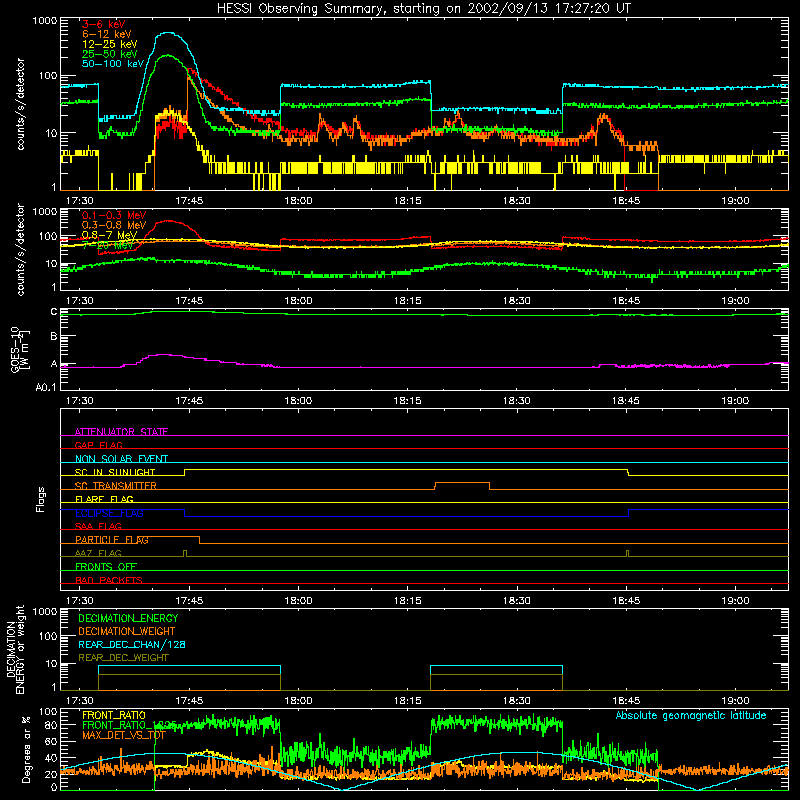This screenshot has width=800, height=800.
Task: Select the ATTENUATOR_STATE flag label
Action: pyautogui.click(x=121, y=432)
